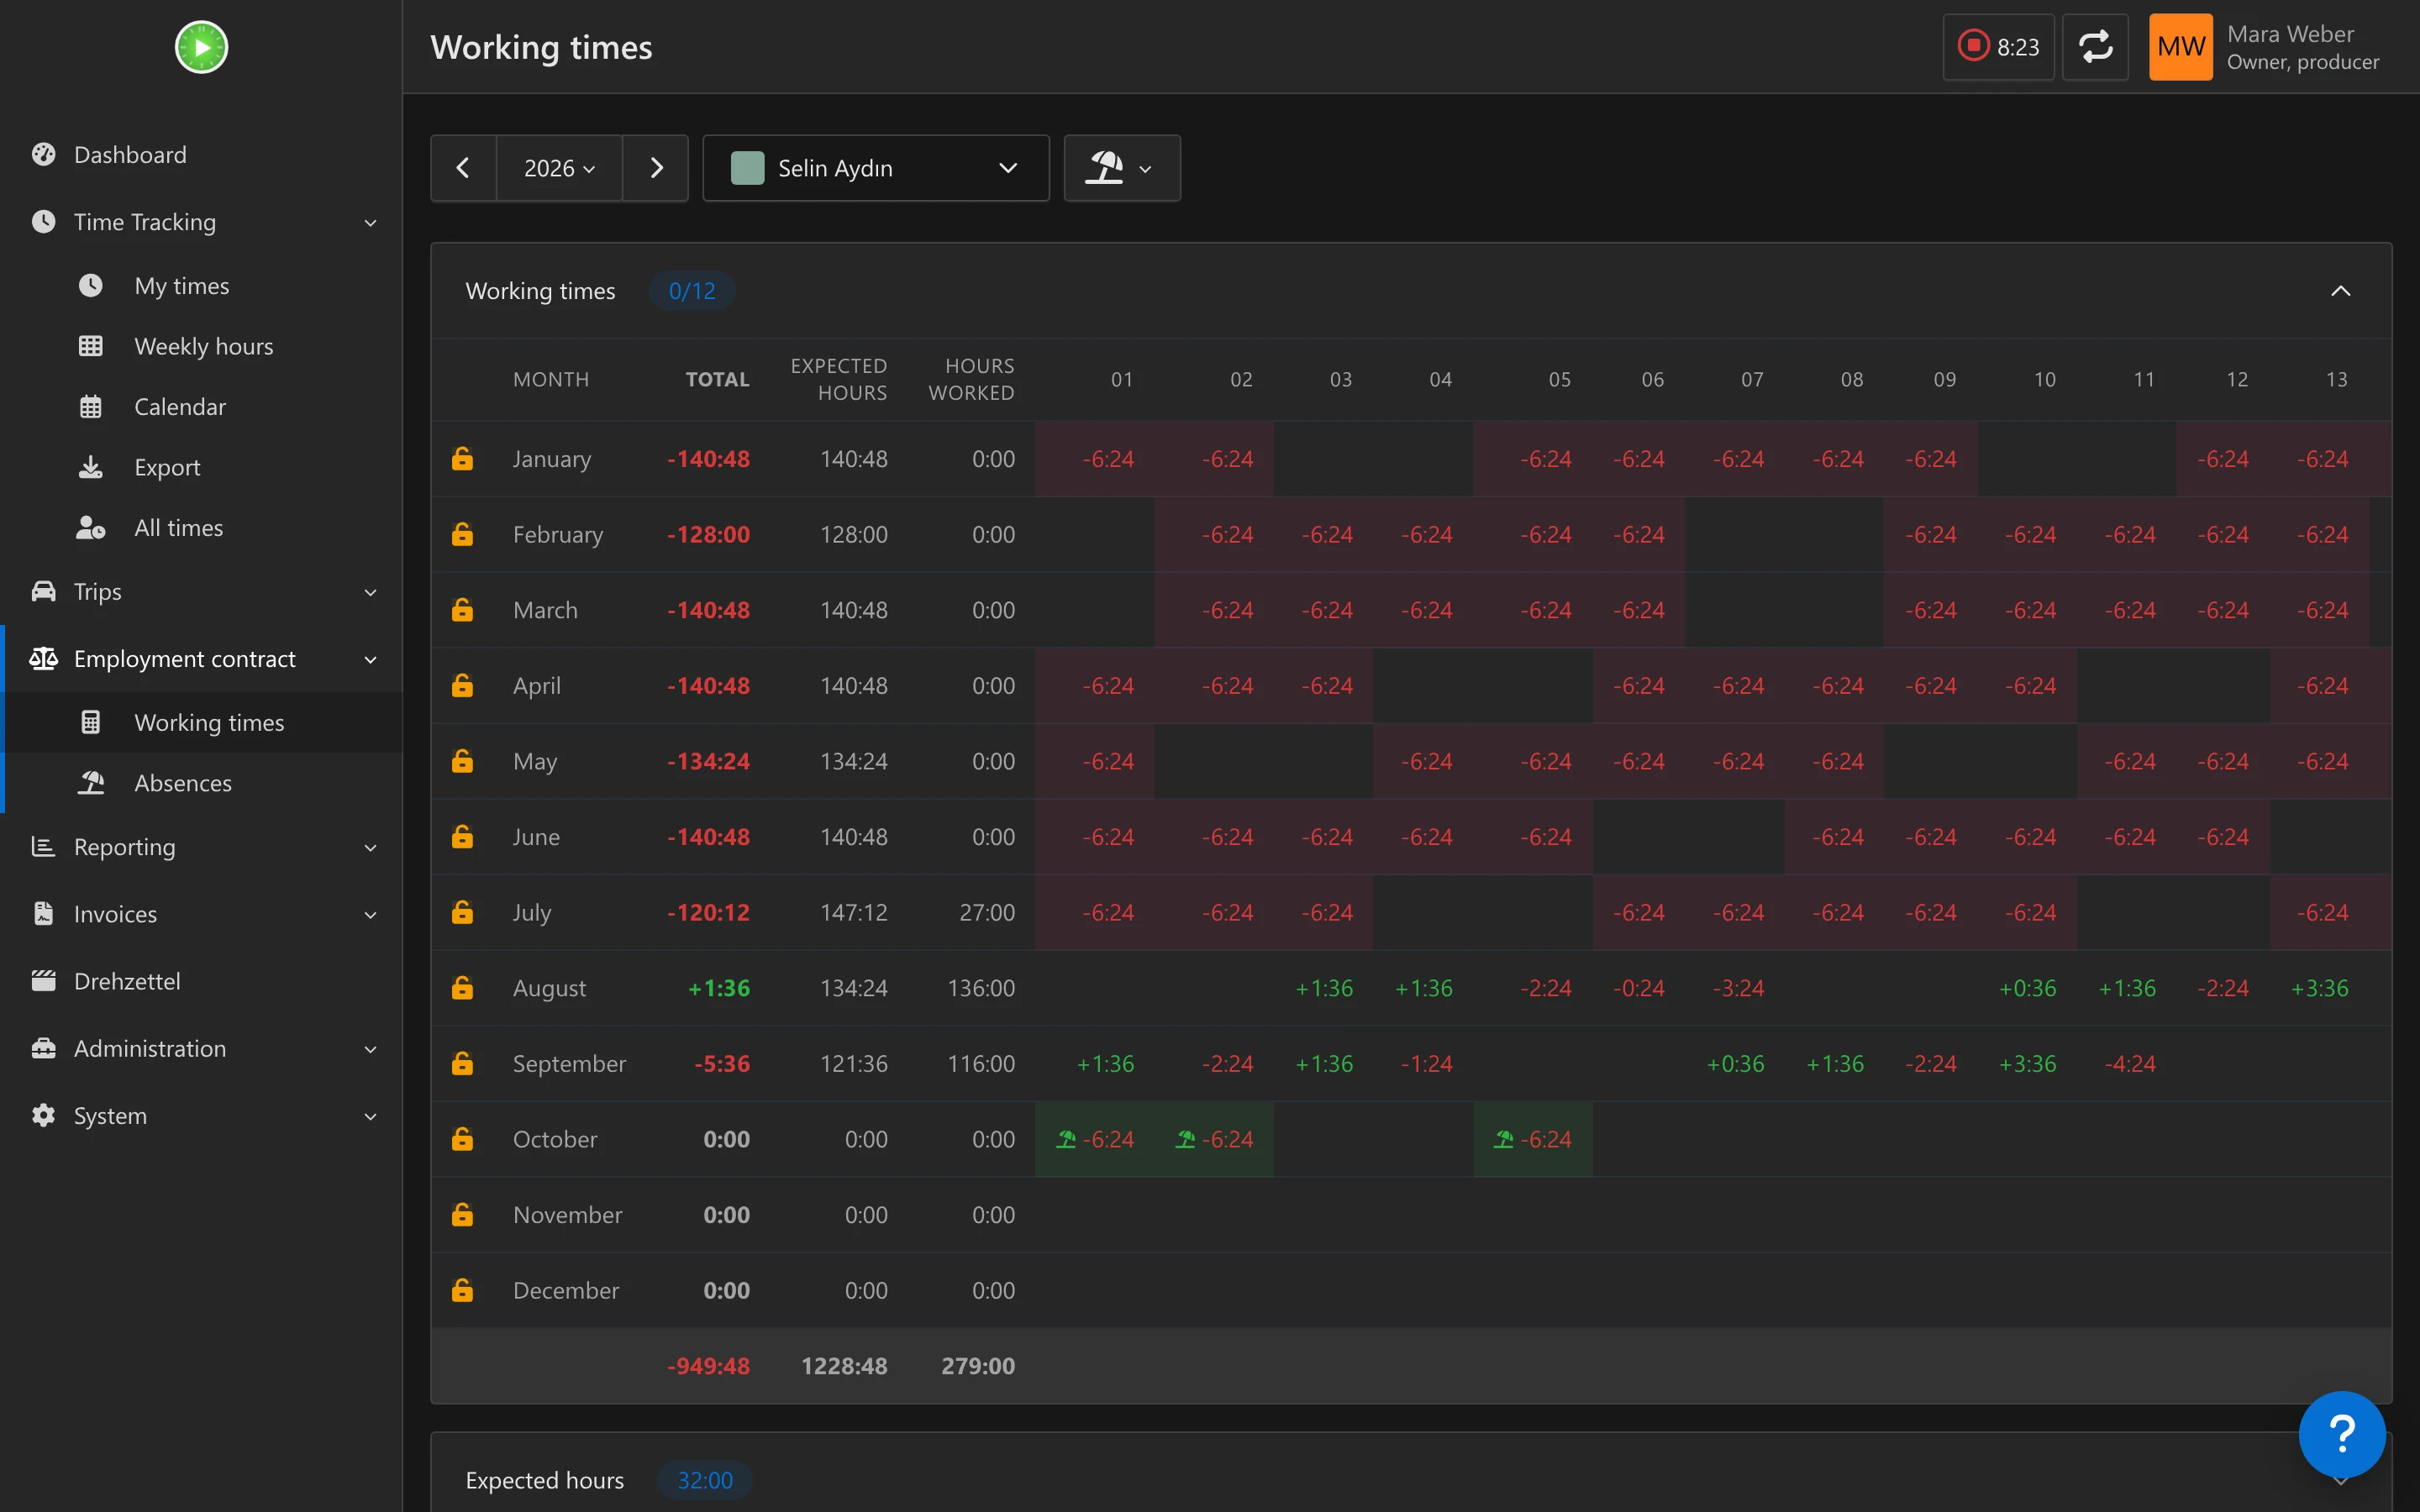
Task: Open Weekly hours page
Action: [x=201, y=346]
